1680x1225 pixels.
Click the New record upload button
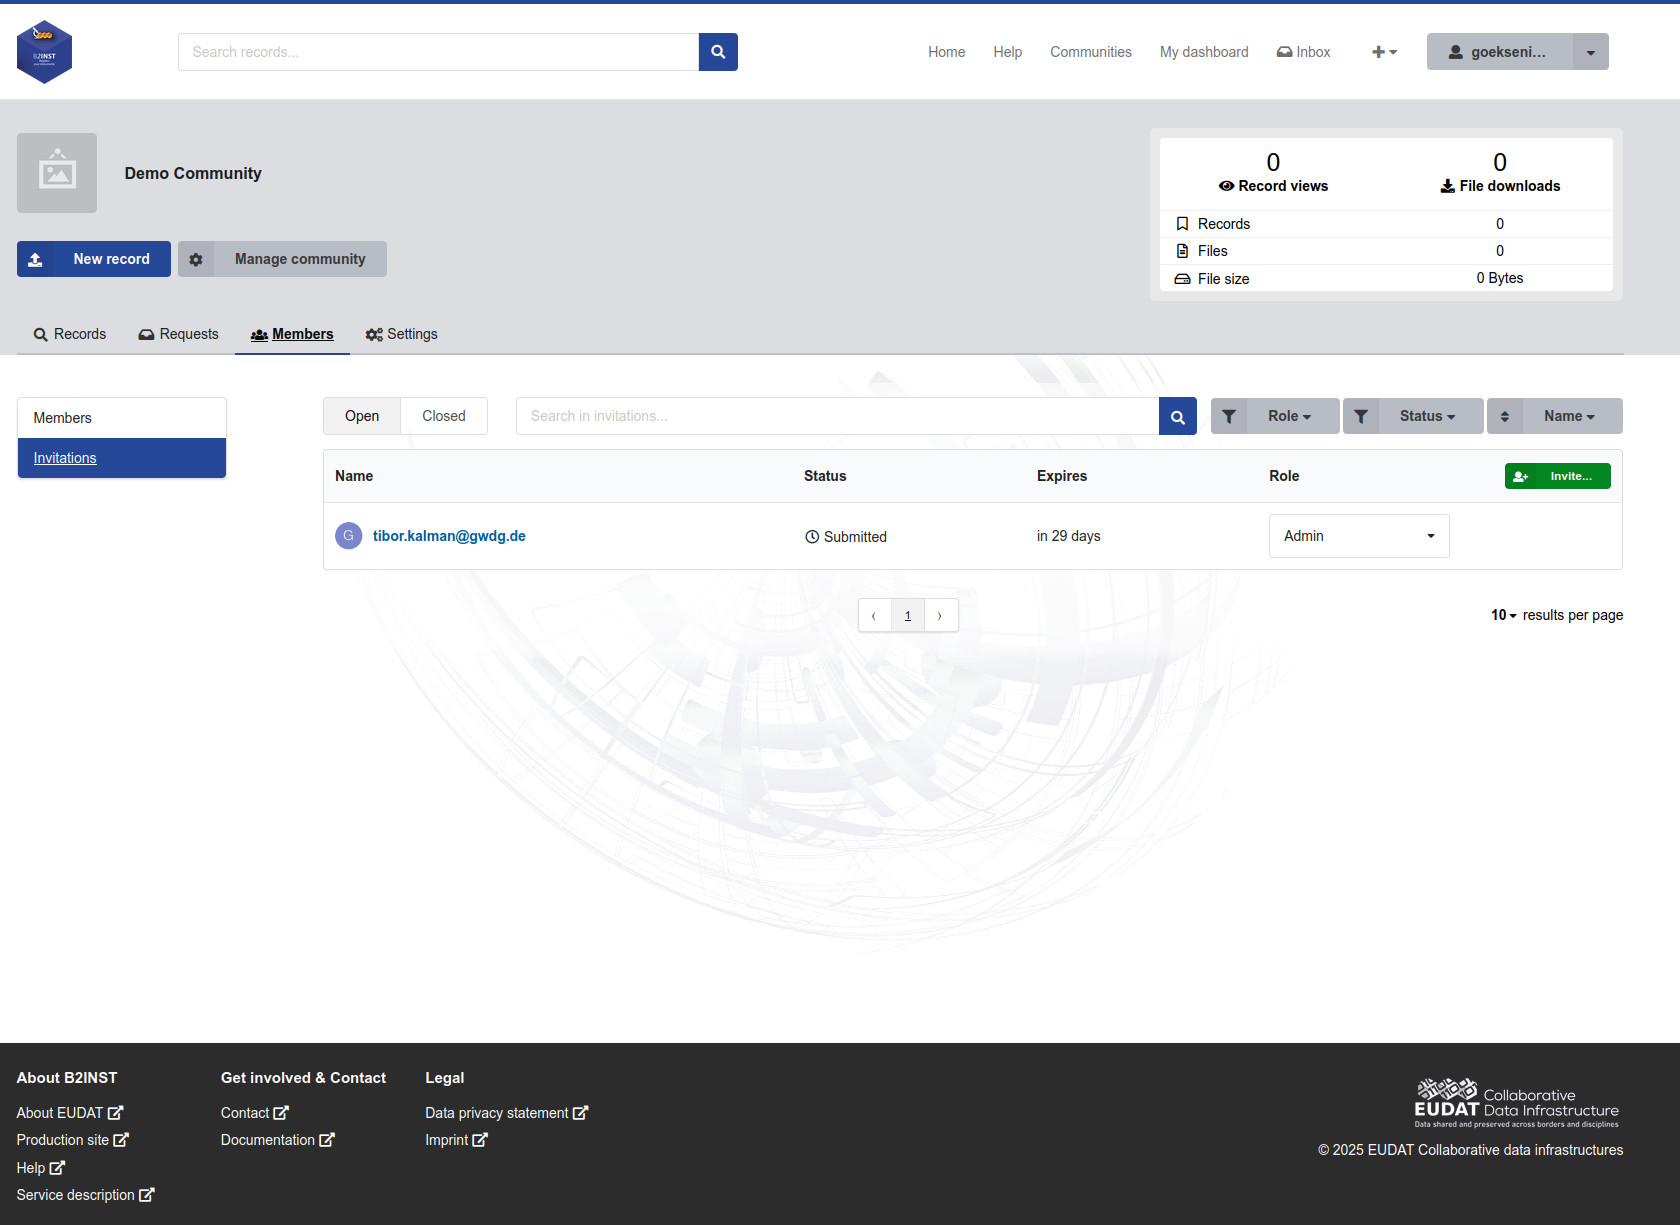[x=94, y=259]
